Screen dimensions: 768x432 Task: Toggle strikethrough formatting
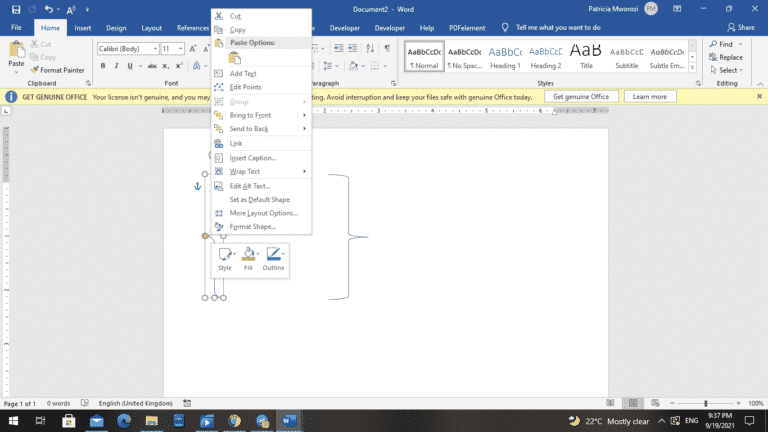coord(152,66)
